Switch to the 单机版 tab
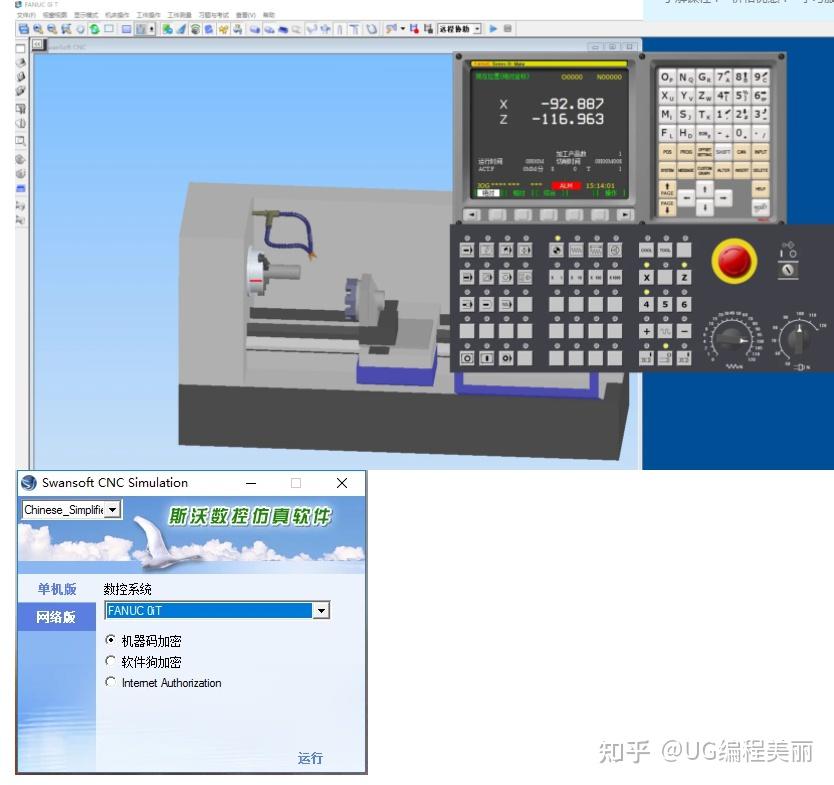834x785 pixels. [56, 589]
